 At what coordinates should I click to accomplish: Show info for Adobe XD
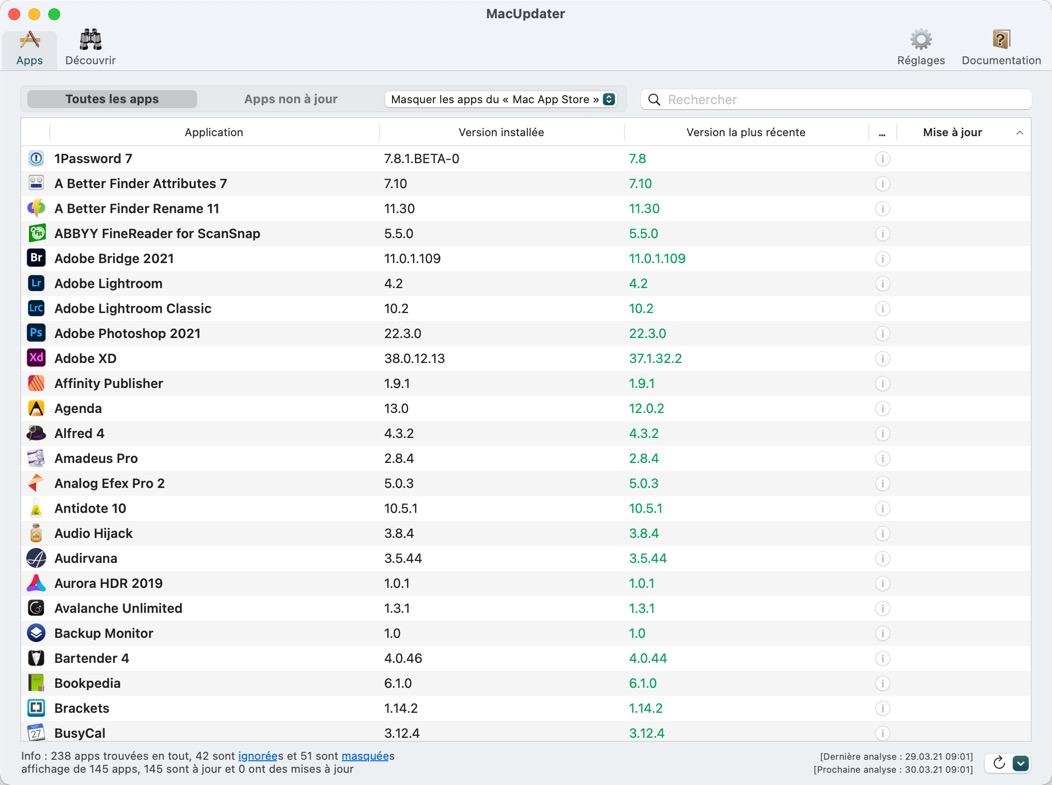point(882,358)
